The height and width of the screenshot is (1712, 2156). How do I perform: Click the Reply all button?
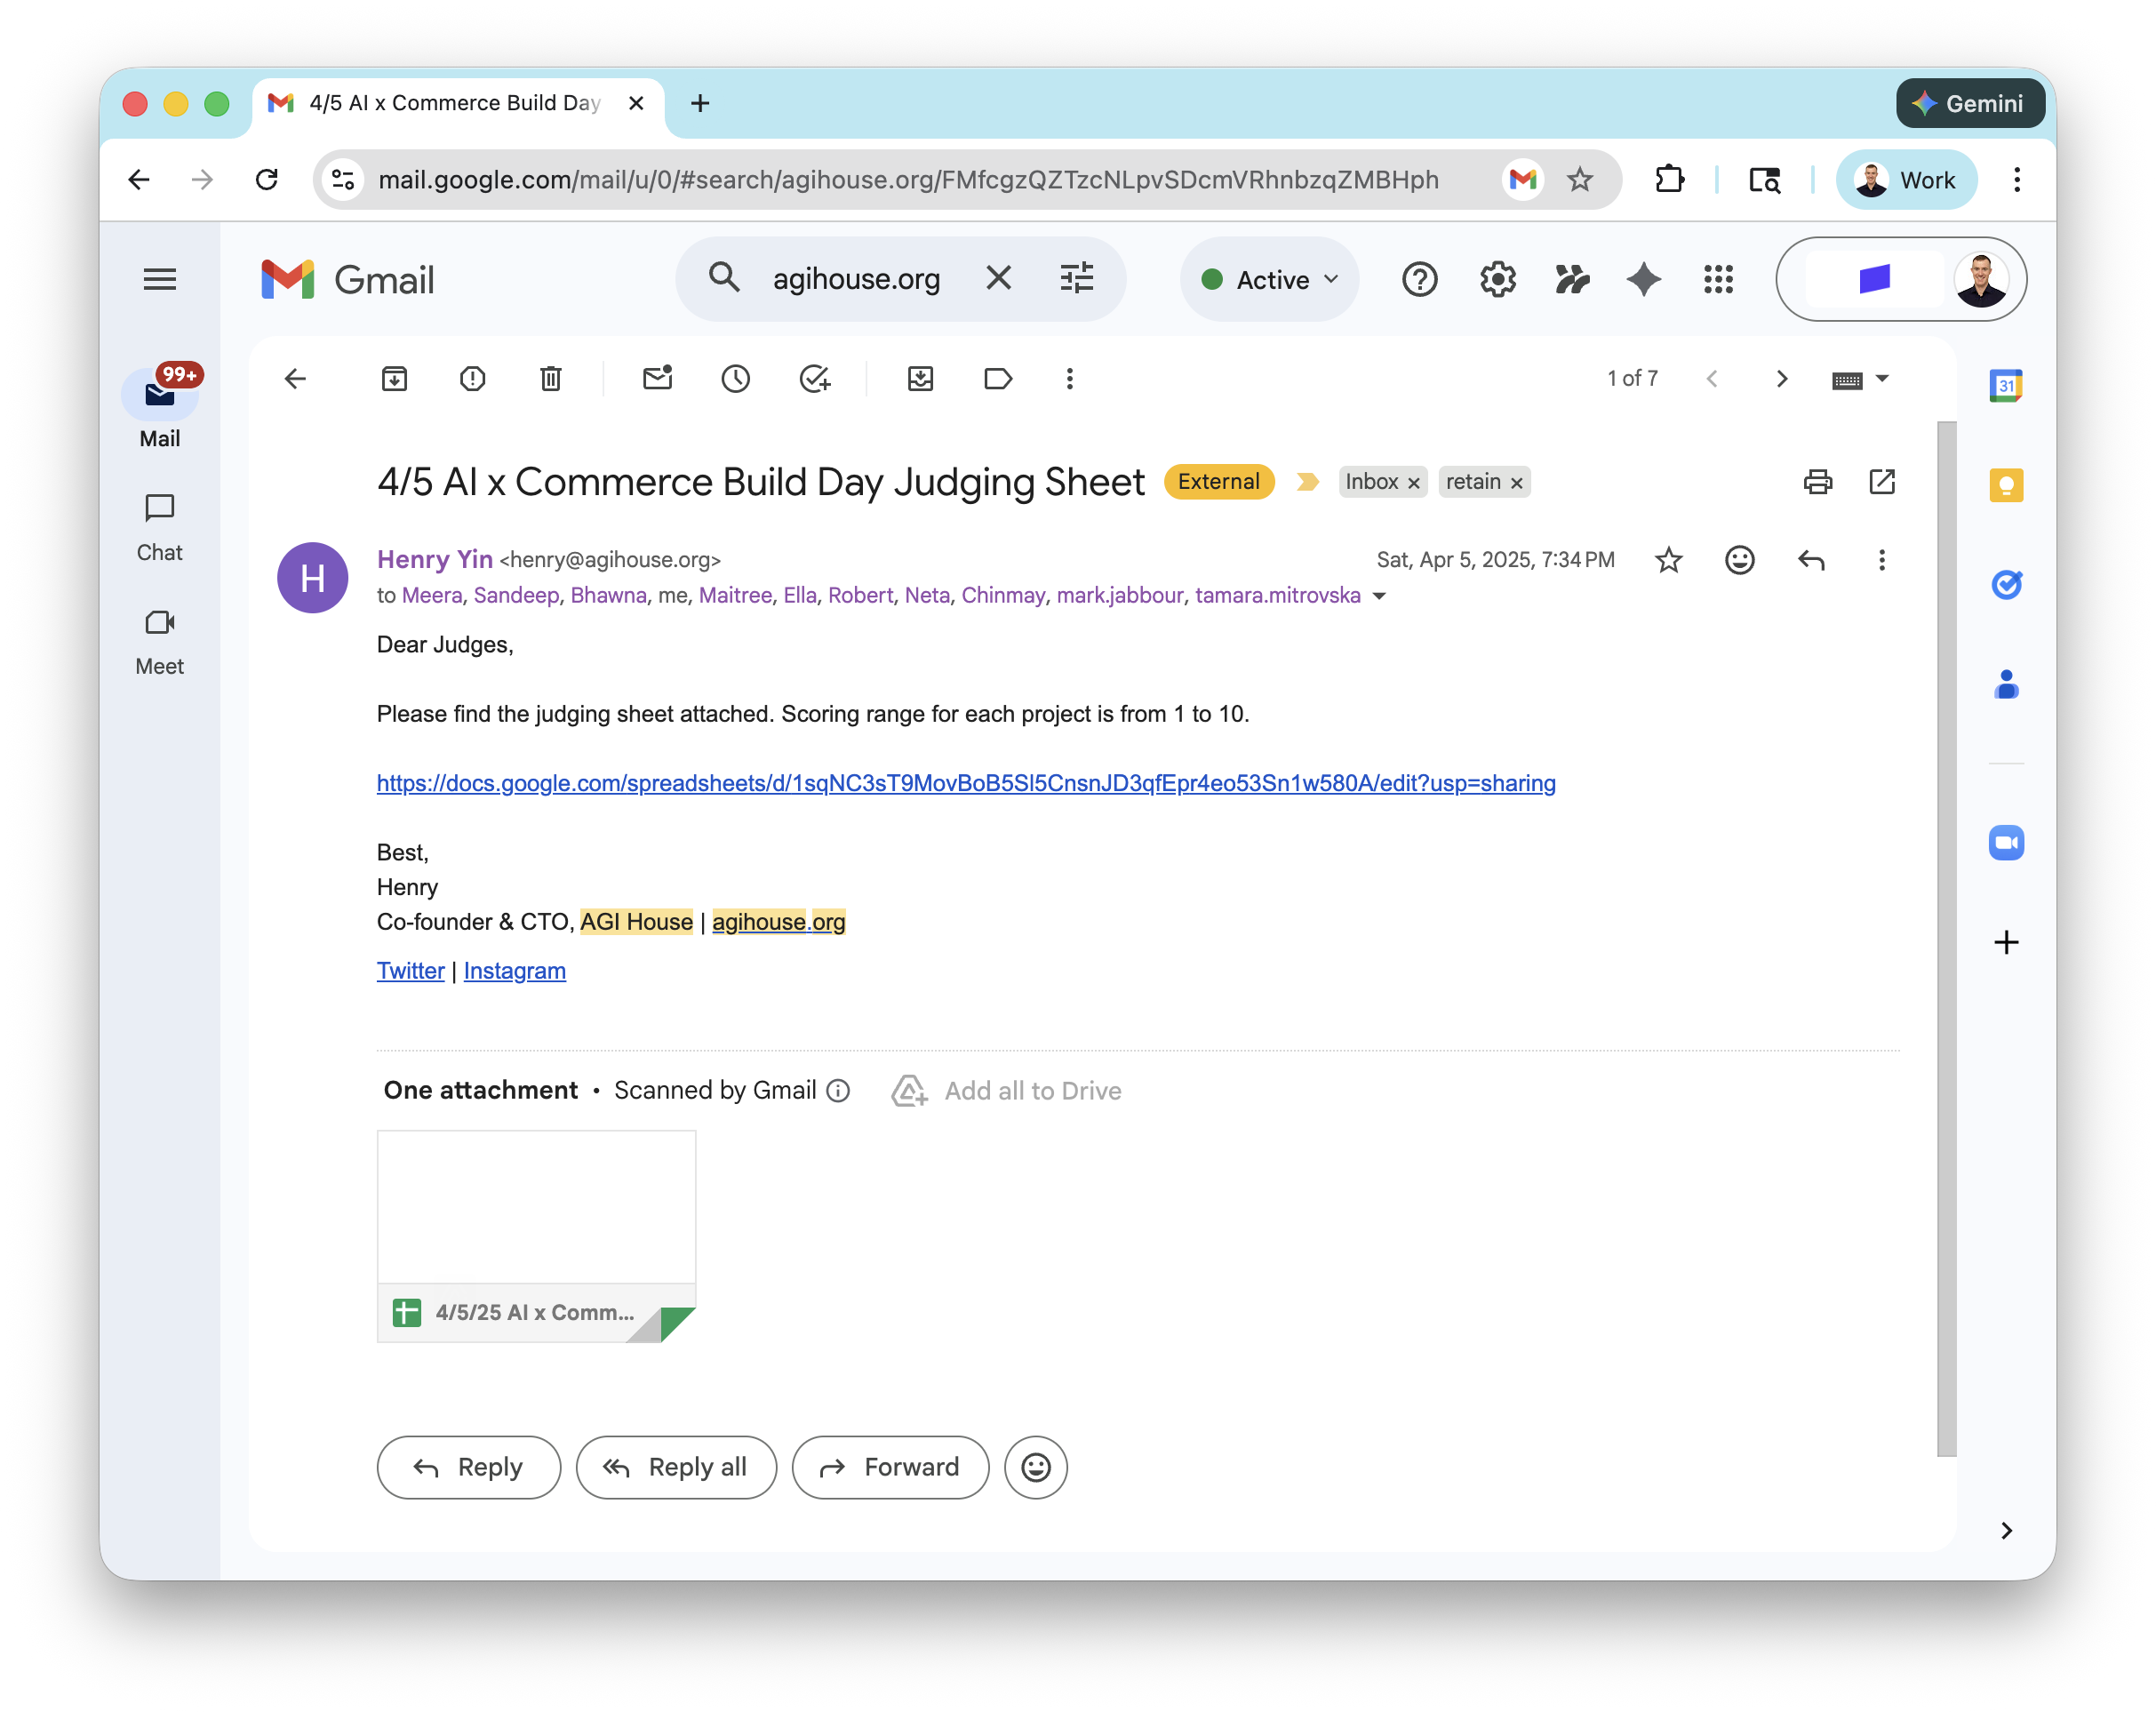click(x=676, y=1467)
